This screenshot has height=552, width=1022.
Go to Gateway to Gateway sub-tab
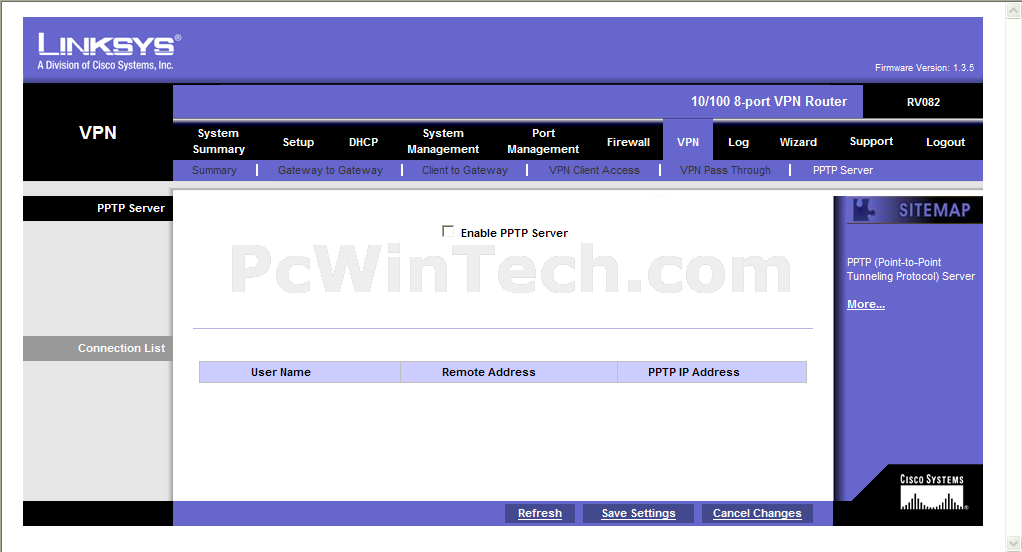point(330,170)
